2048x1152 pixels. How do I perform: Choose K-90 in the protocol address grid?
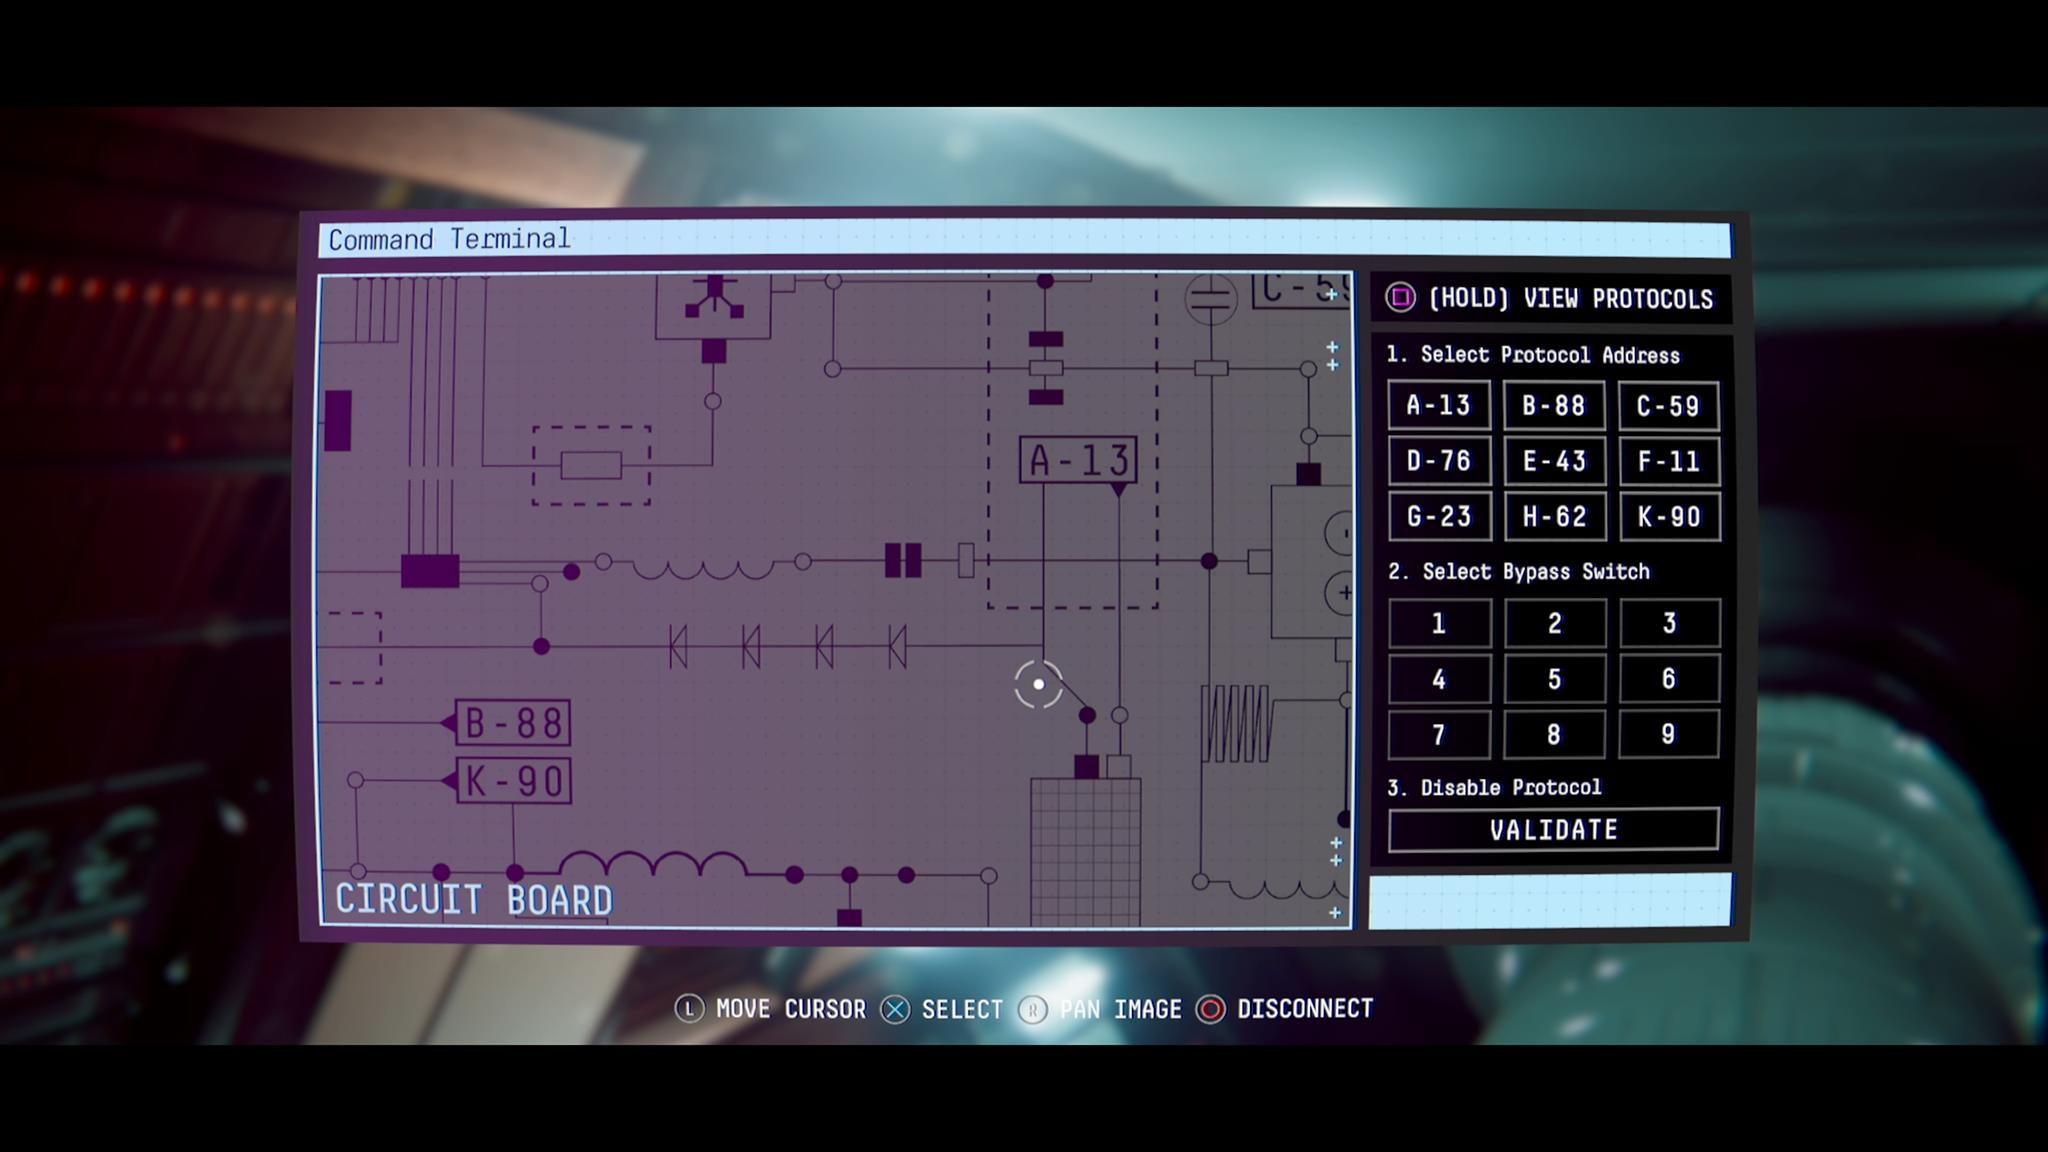[x=1668, y=516]
